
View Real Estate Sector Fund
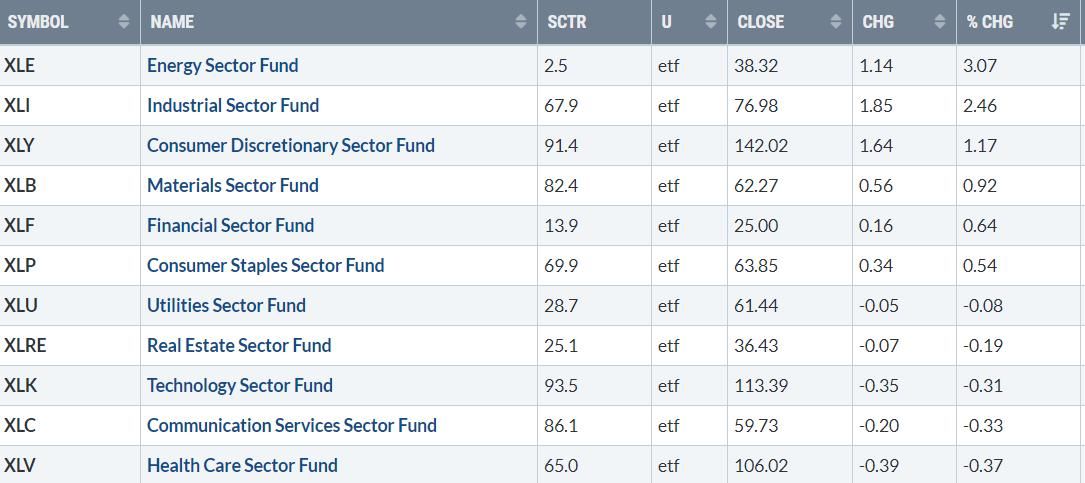(239, 346)
